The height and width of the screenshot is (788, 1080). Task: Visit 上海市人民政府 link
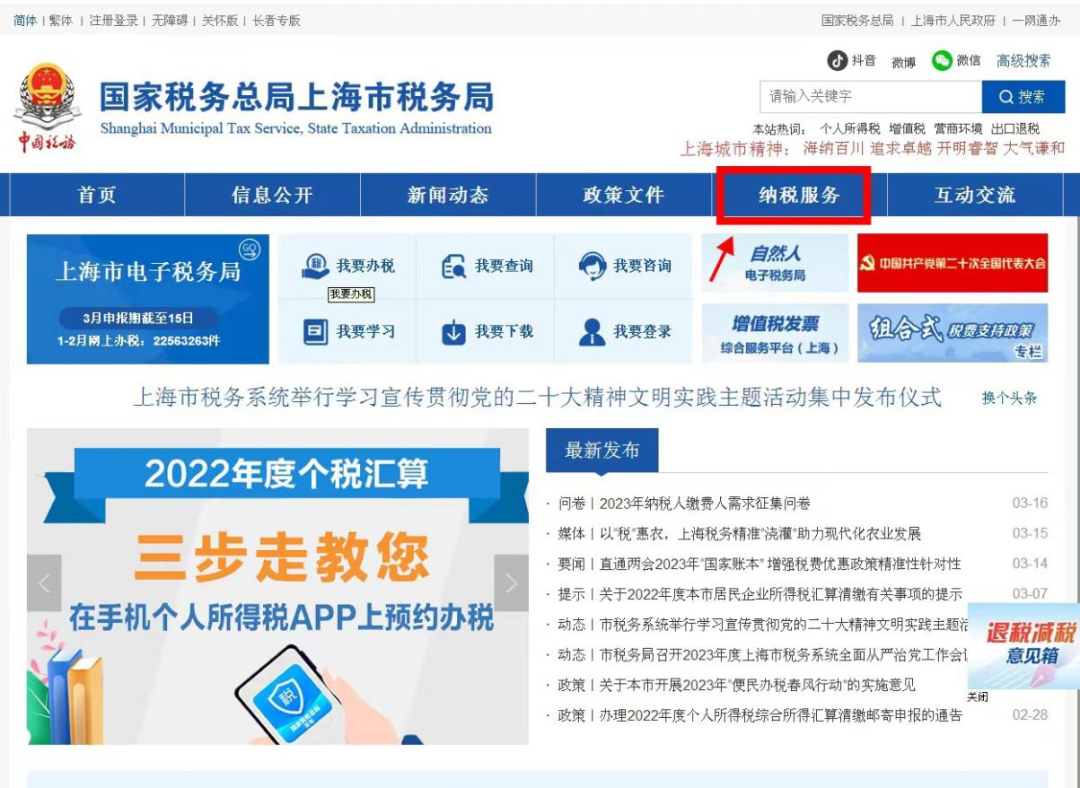953,21
